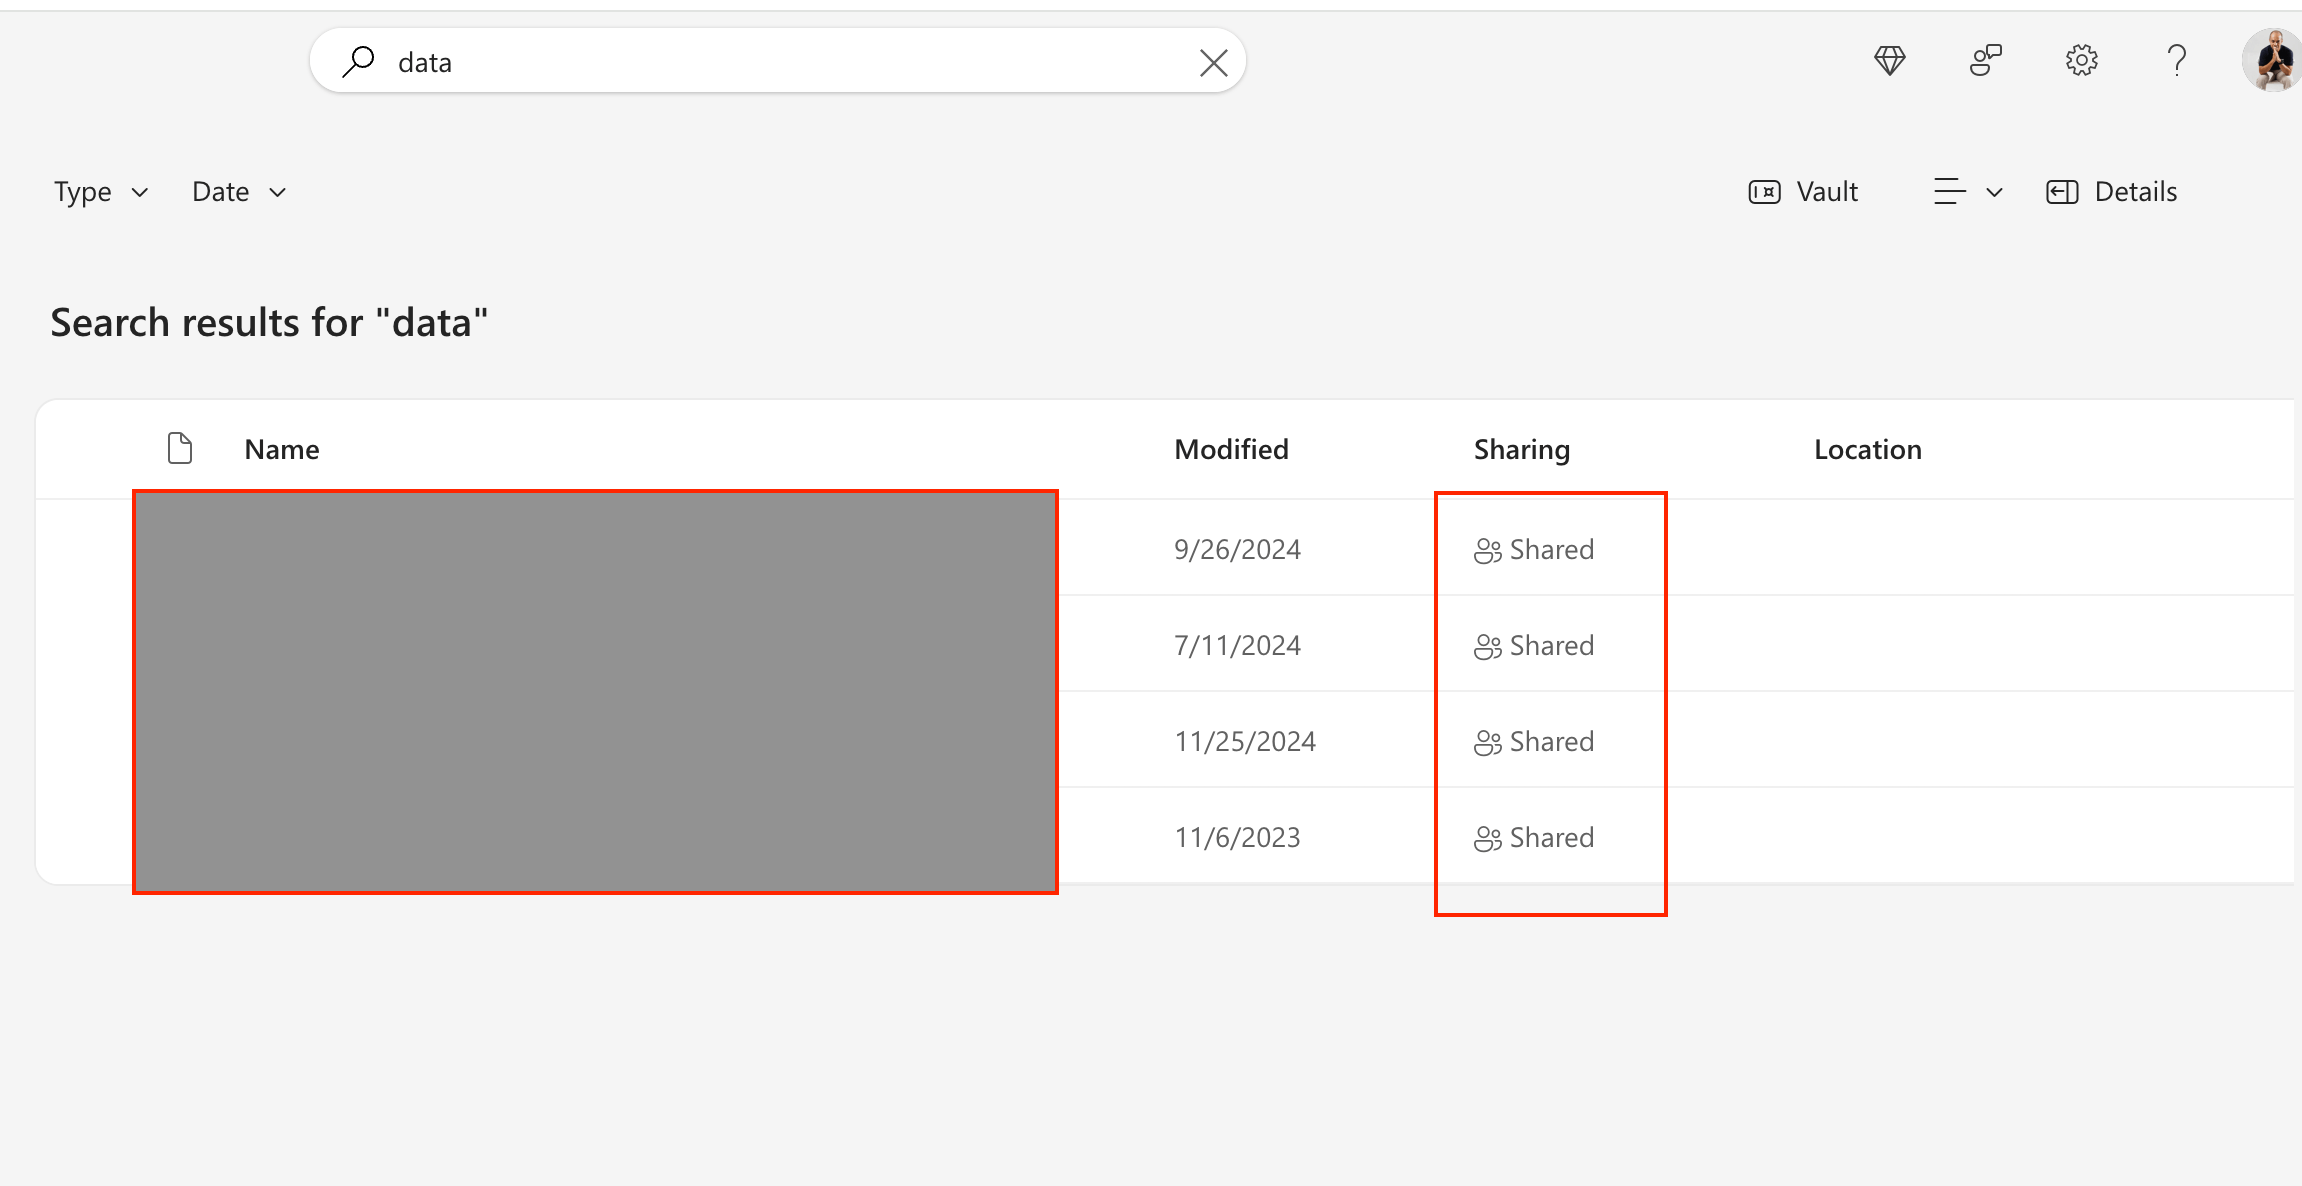The image size is (2302, 1186).
Task: Open Shared status for 9/26/2024 row
Action: [1534, 549]
